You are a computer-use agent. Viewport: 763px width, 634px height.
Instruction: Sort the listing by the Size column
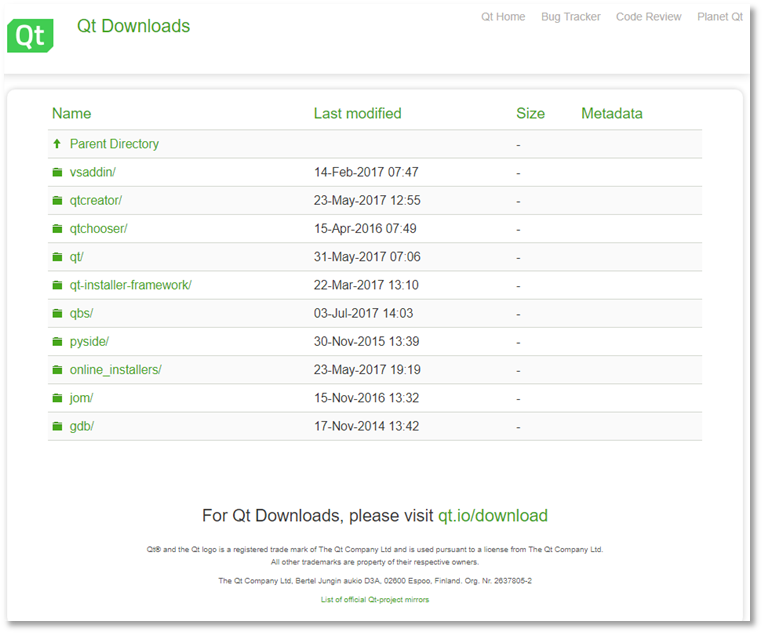pos(530,113)
